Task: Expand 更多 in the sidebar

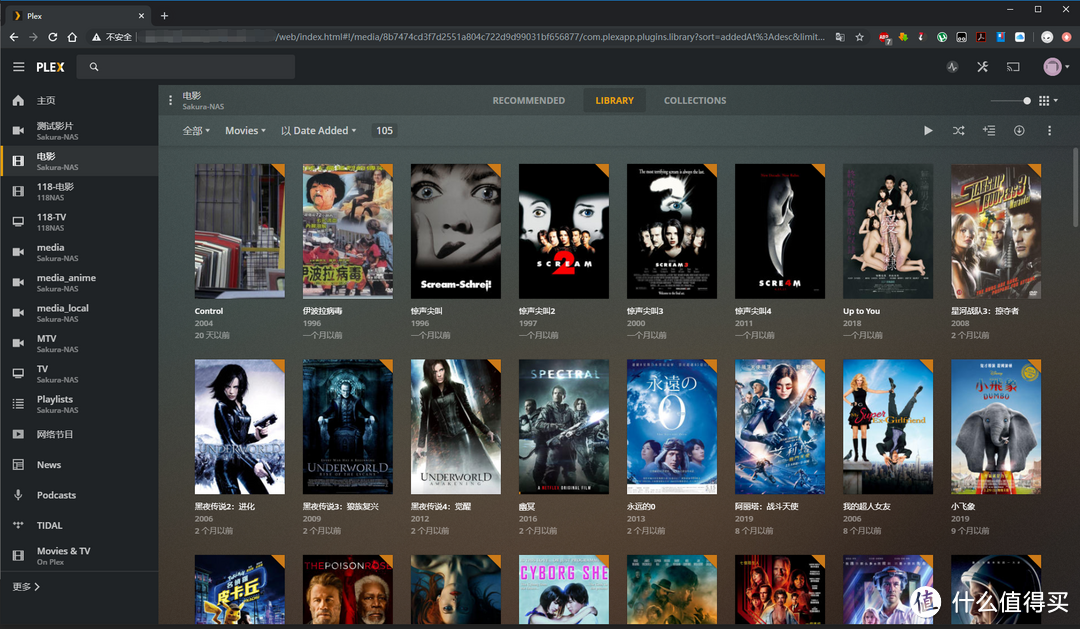Action: coord(26,586)
